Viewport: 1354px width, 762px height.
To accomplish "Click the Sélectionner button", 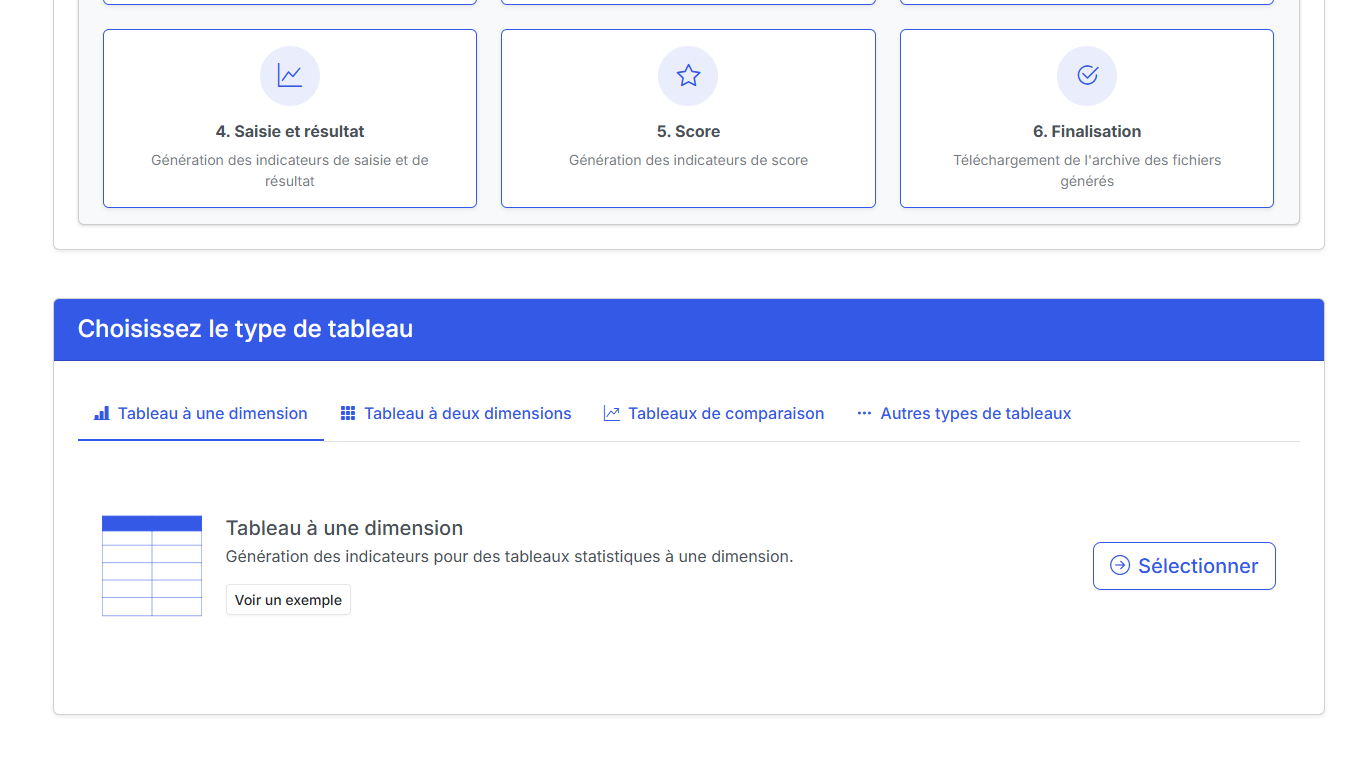I will (1184, 566).
